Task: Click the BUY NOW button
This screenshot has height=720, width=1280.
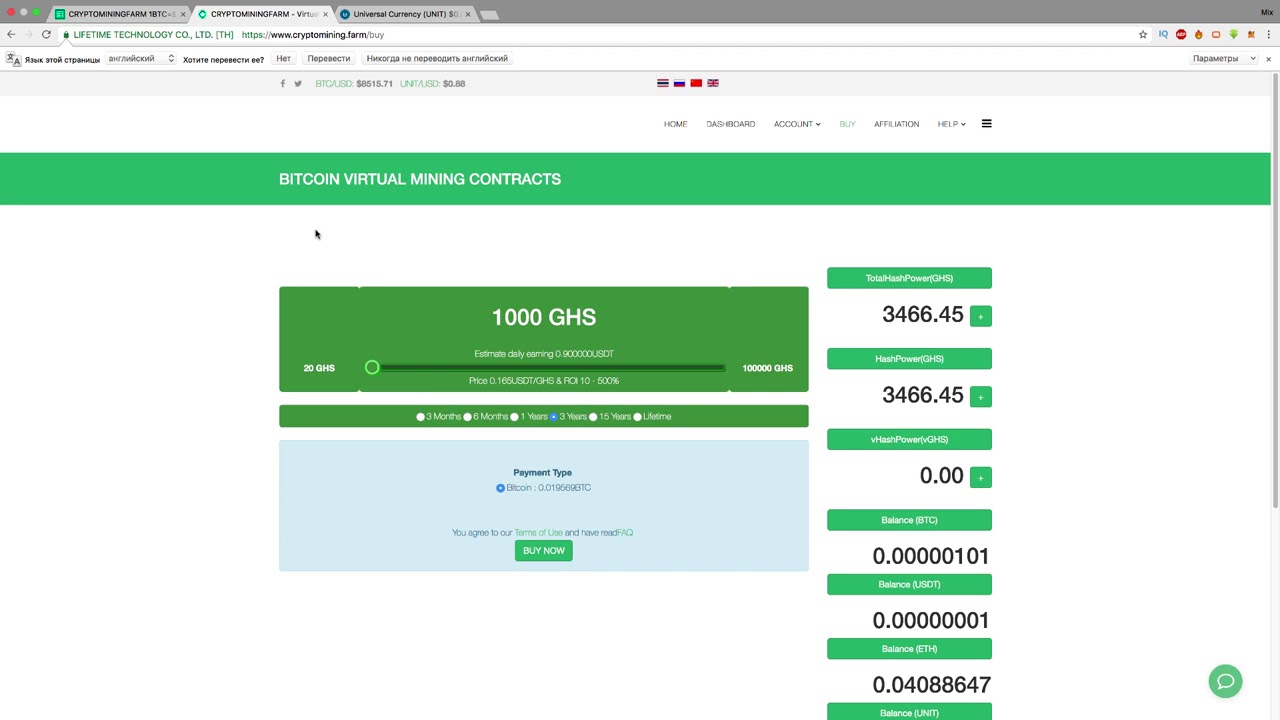Action: pos(544,551)
